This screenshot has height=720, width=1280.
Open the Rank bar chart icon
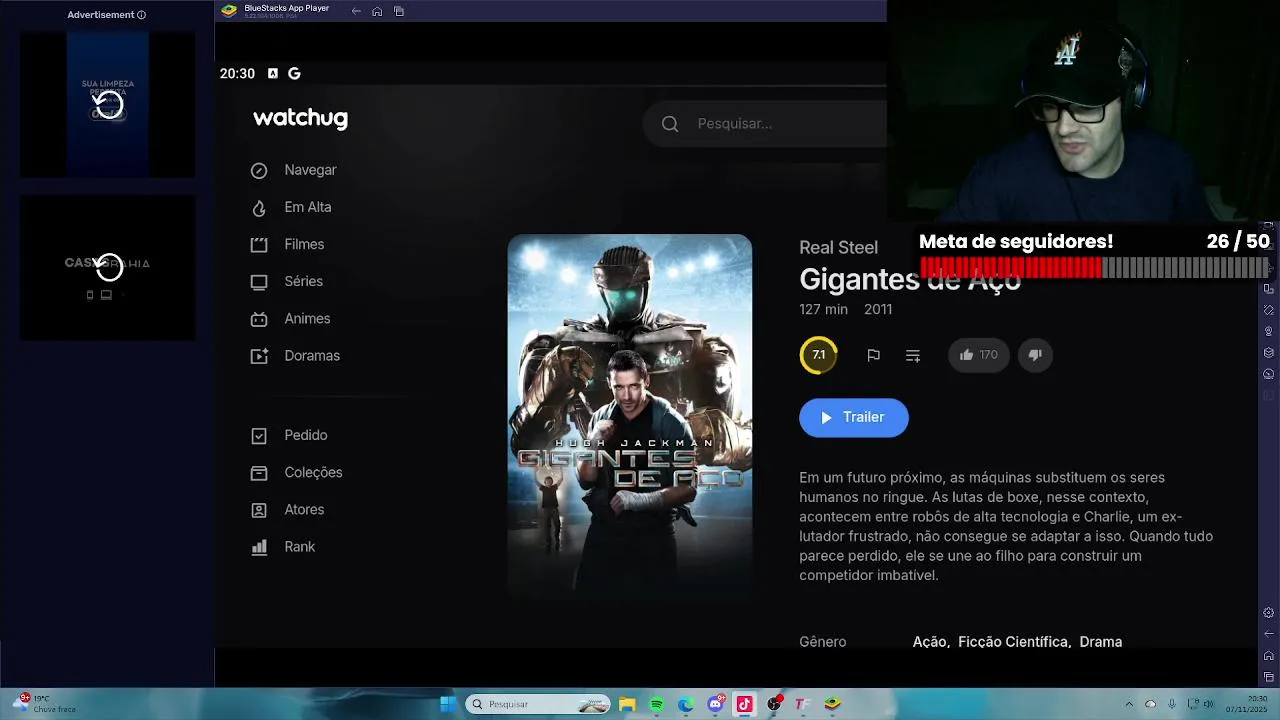click(x=259, y=547)
